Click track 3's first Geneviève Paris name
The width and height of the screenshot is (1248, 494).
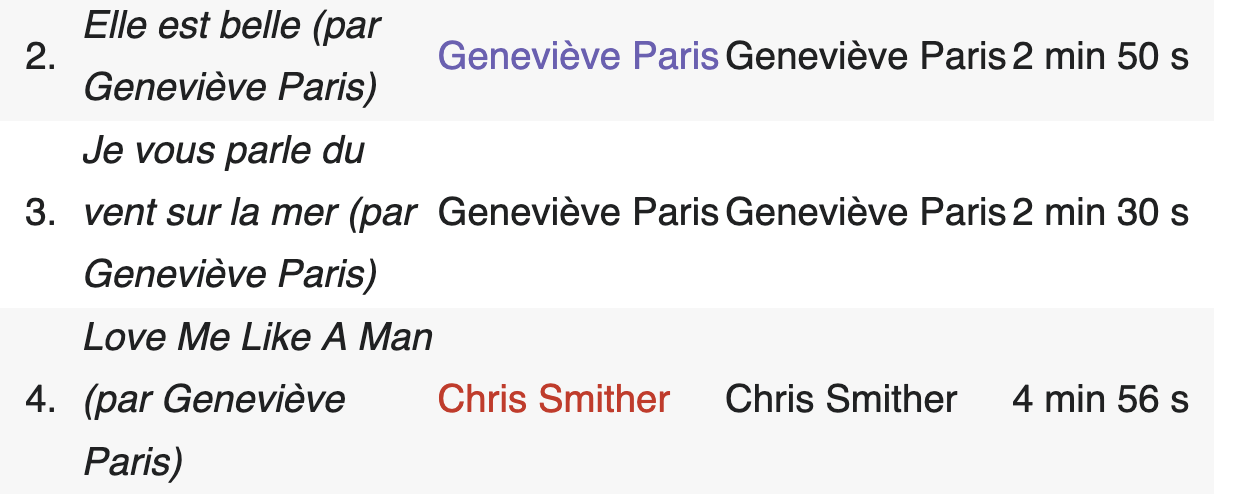pyautogui.click(x=578, y=213)
